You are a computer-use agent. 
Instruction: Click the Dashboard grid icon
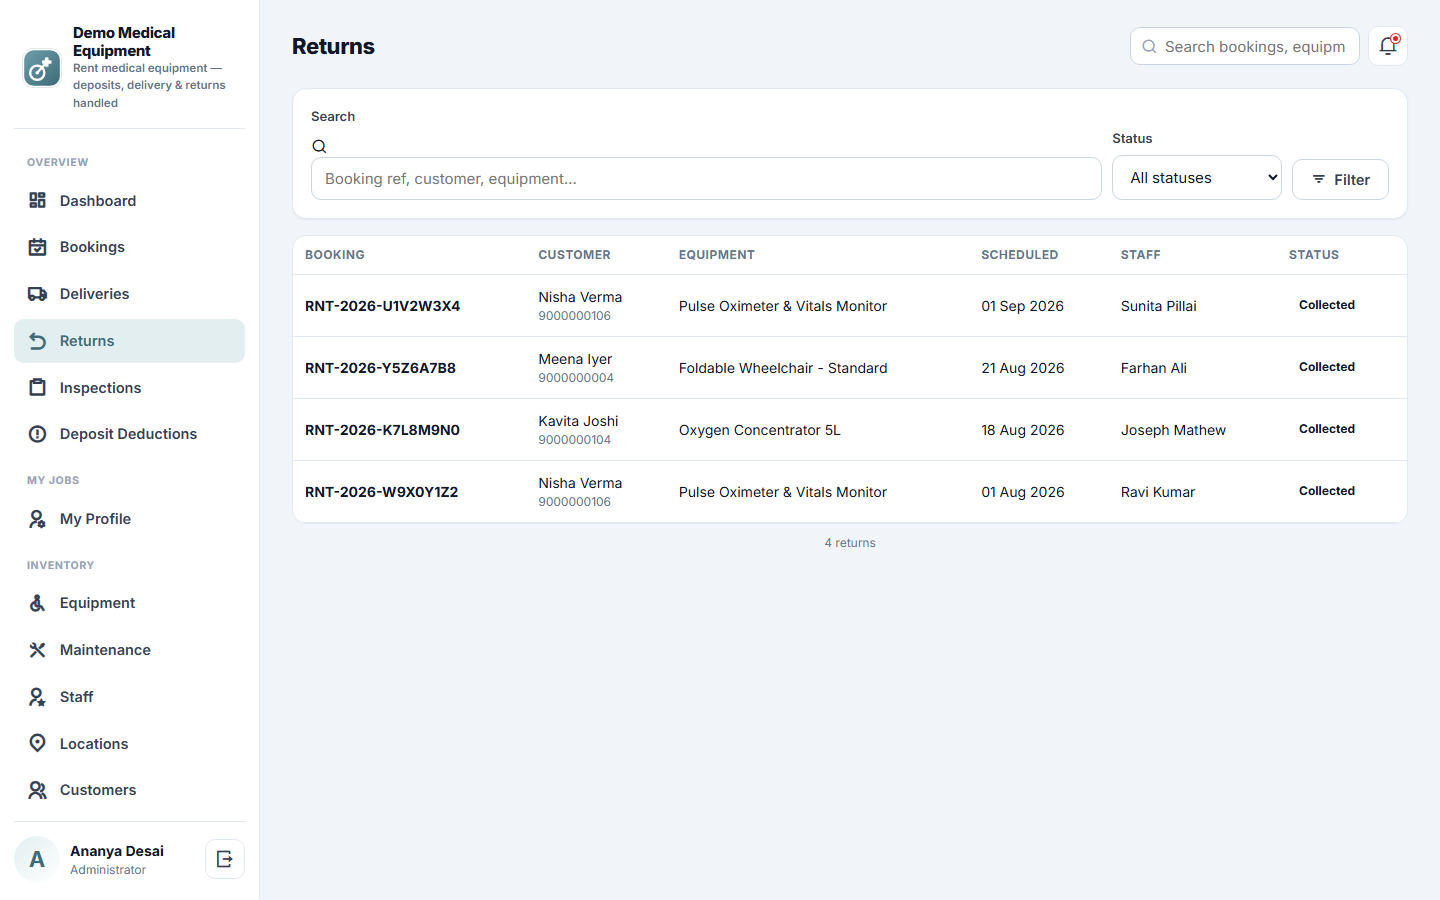(x=38, y=201)
